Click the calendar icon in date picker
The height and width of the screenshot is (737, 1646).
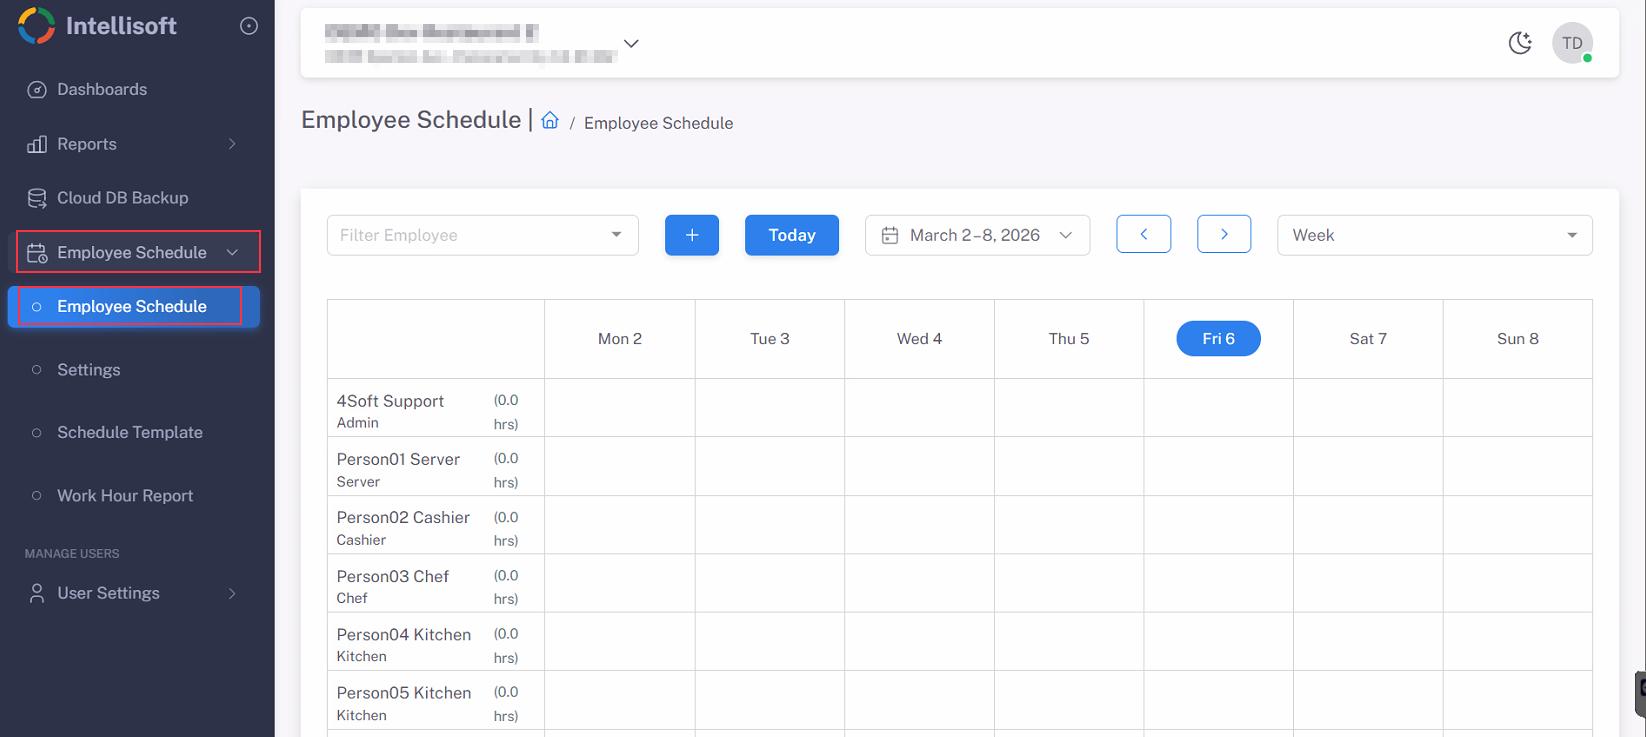[890, 236]
